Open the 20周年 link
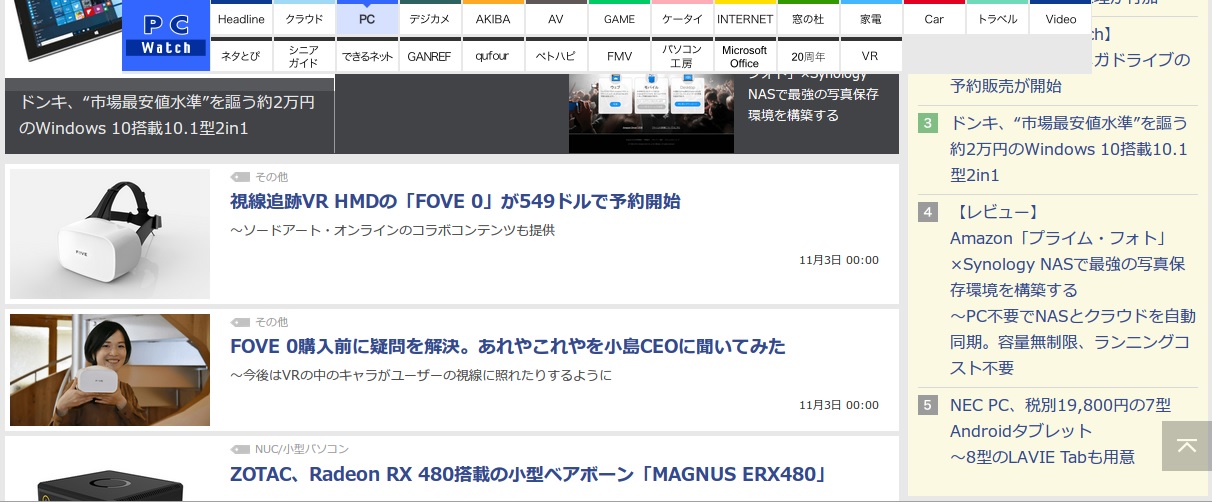This screenshot has width=1212, height=502. (x=808, y=56)
